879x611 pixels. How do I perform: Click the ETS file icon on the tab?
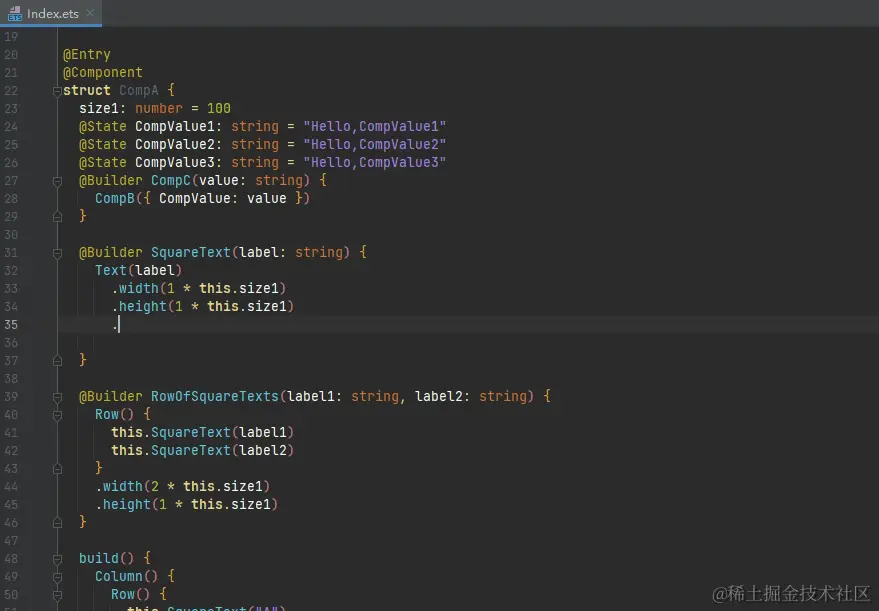pos(15,13)
